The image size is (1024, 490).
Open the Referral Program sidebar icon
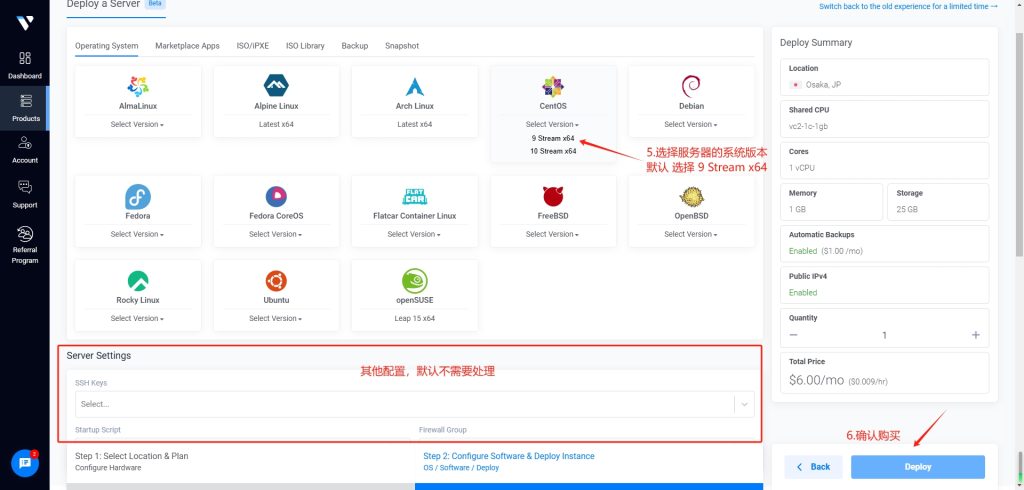click(x=25, y=233)
